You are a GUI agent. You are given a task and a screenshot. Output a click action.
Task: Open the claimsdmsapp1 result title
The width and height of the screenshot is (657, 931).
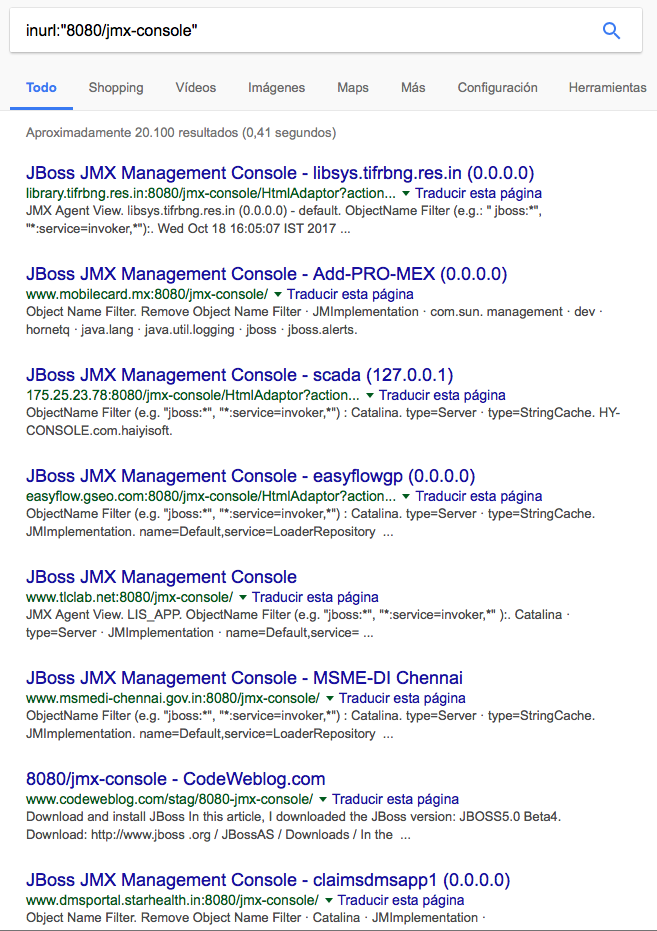tap(268, 879)
